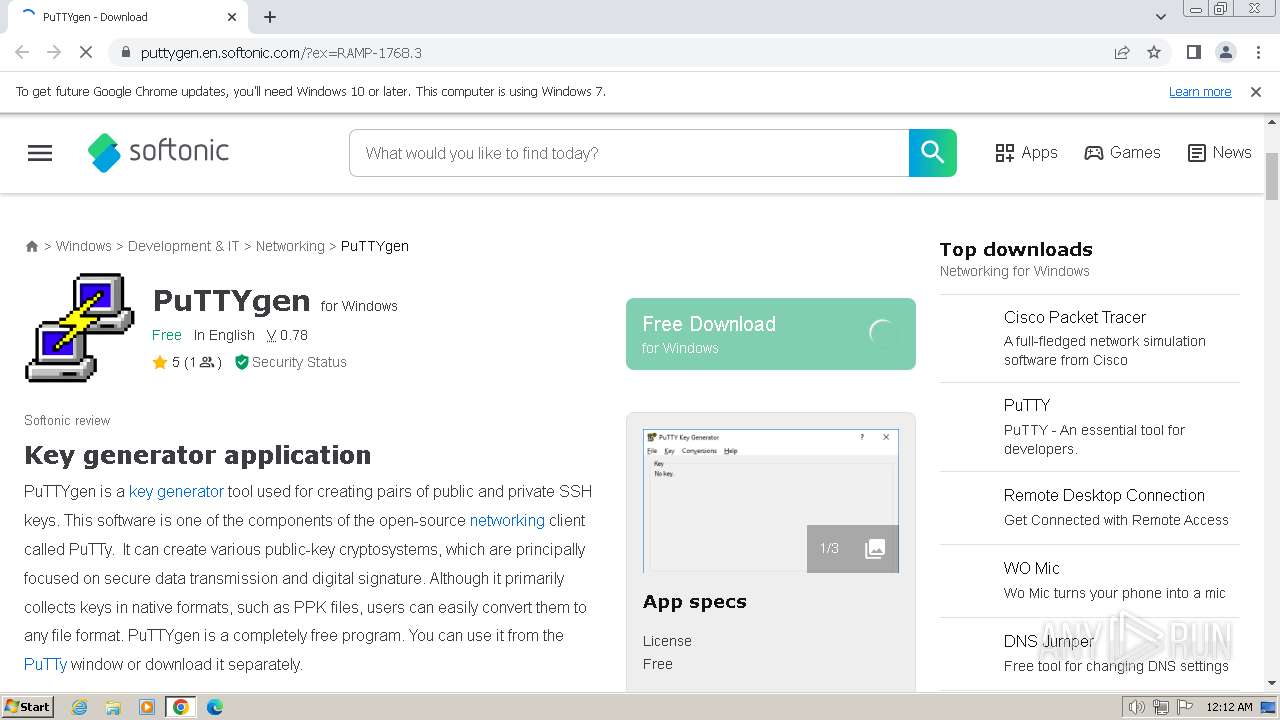Open Chrome's three-dot menu

1258,52
